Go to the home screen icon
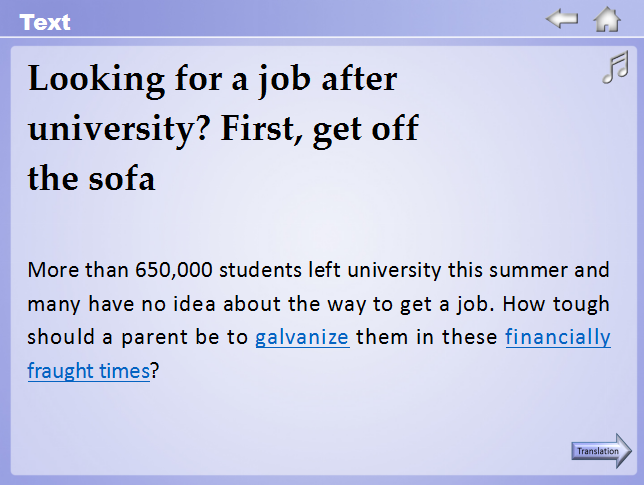The image size is (644, 485). pyautogui.click(x=607, y=19)
